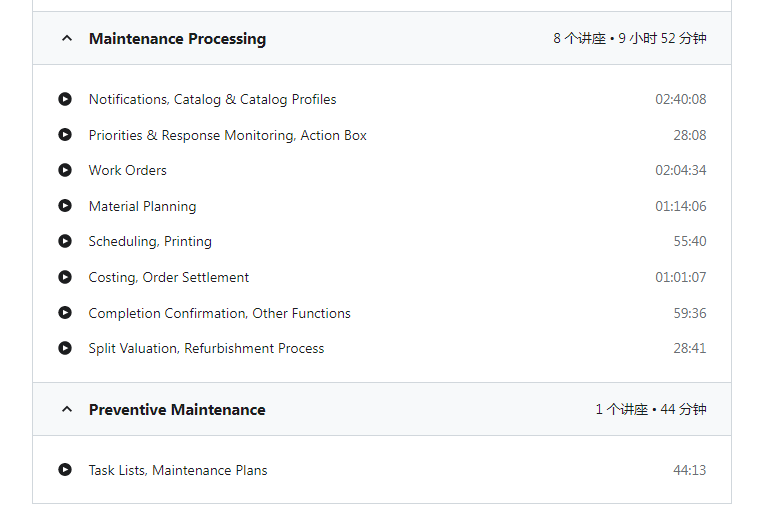Click the play icon beside Material Planning
The image size is (766, 520).
click(65, 206)
